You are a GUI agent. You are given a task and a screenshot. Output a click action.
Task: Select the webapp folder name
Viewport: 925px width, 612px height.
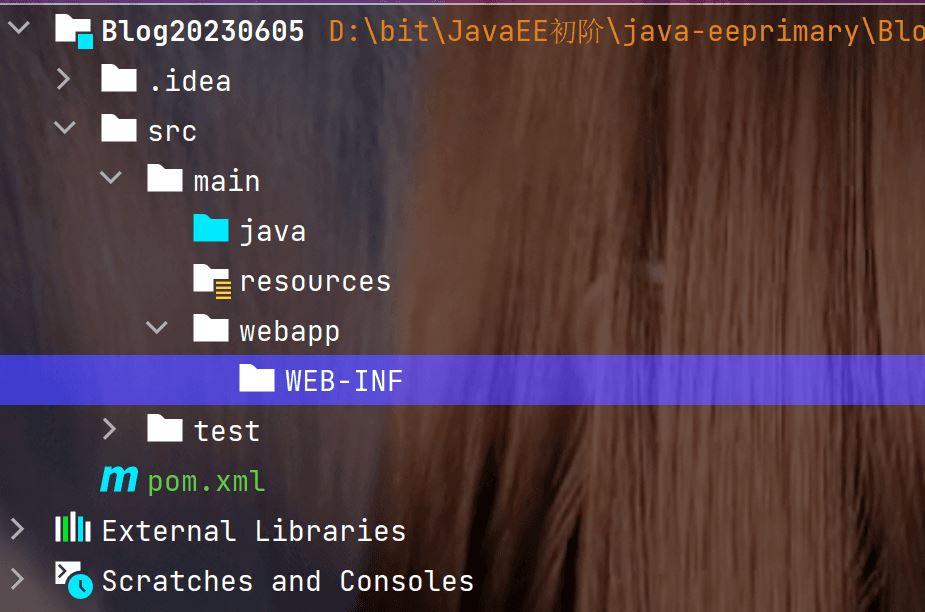tap(289, 331)
